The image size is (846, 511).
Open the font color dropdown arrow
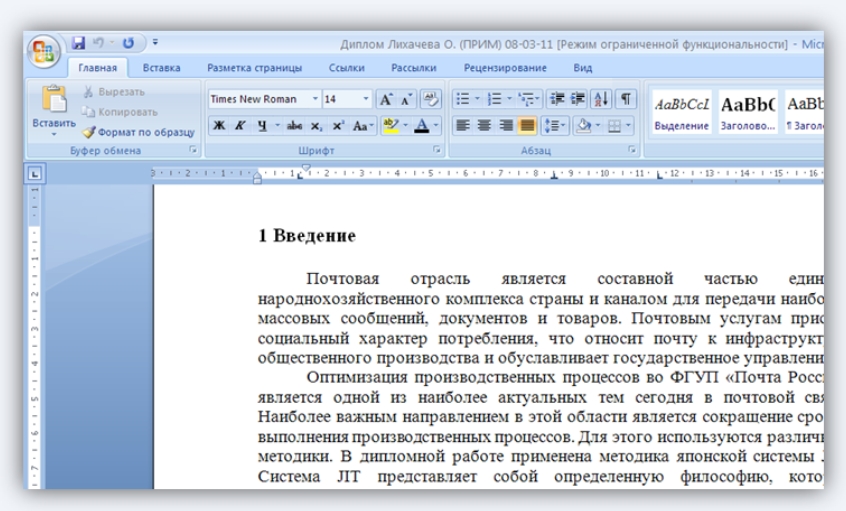coord(436,126)
